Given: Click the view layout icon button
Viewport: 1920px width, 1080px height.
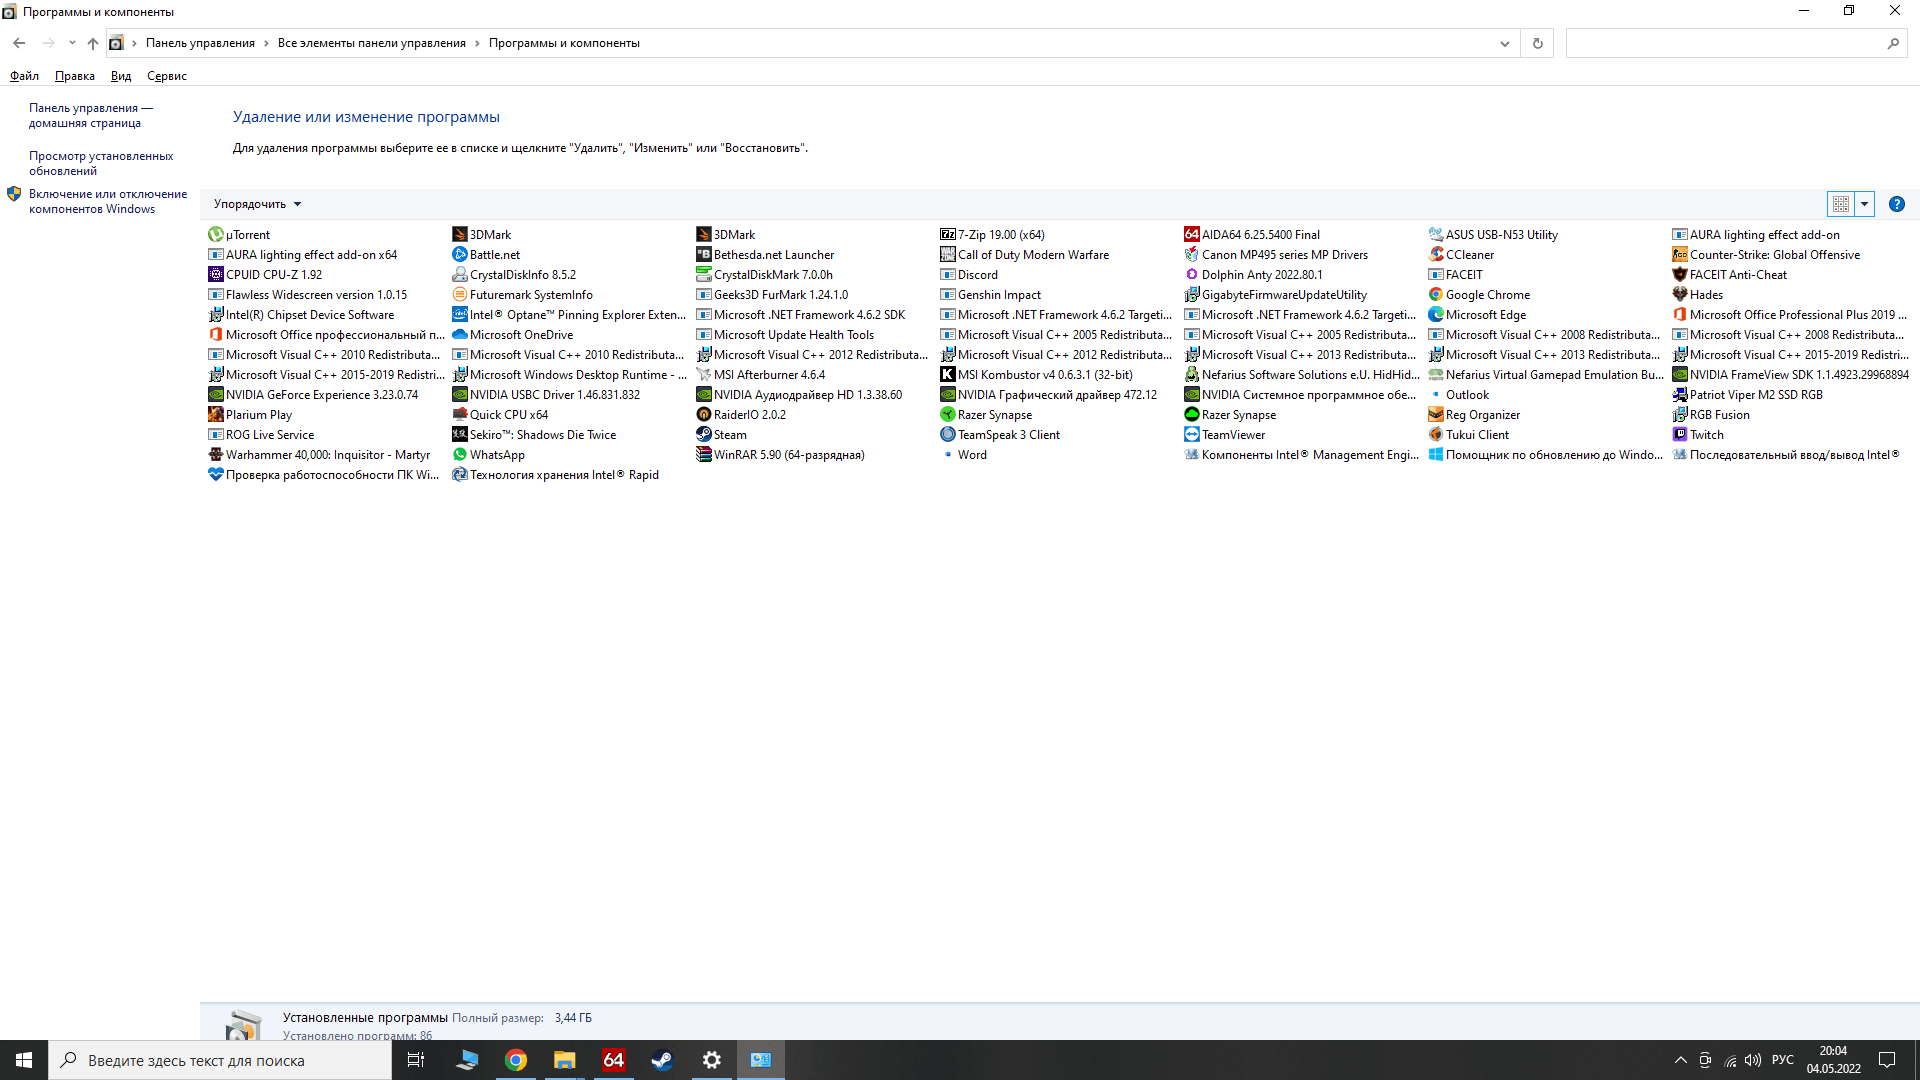Looking at the screenshot, I should [x=1840, y=204].
